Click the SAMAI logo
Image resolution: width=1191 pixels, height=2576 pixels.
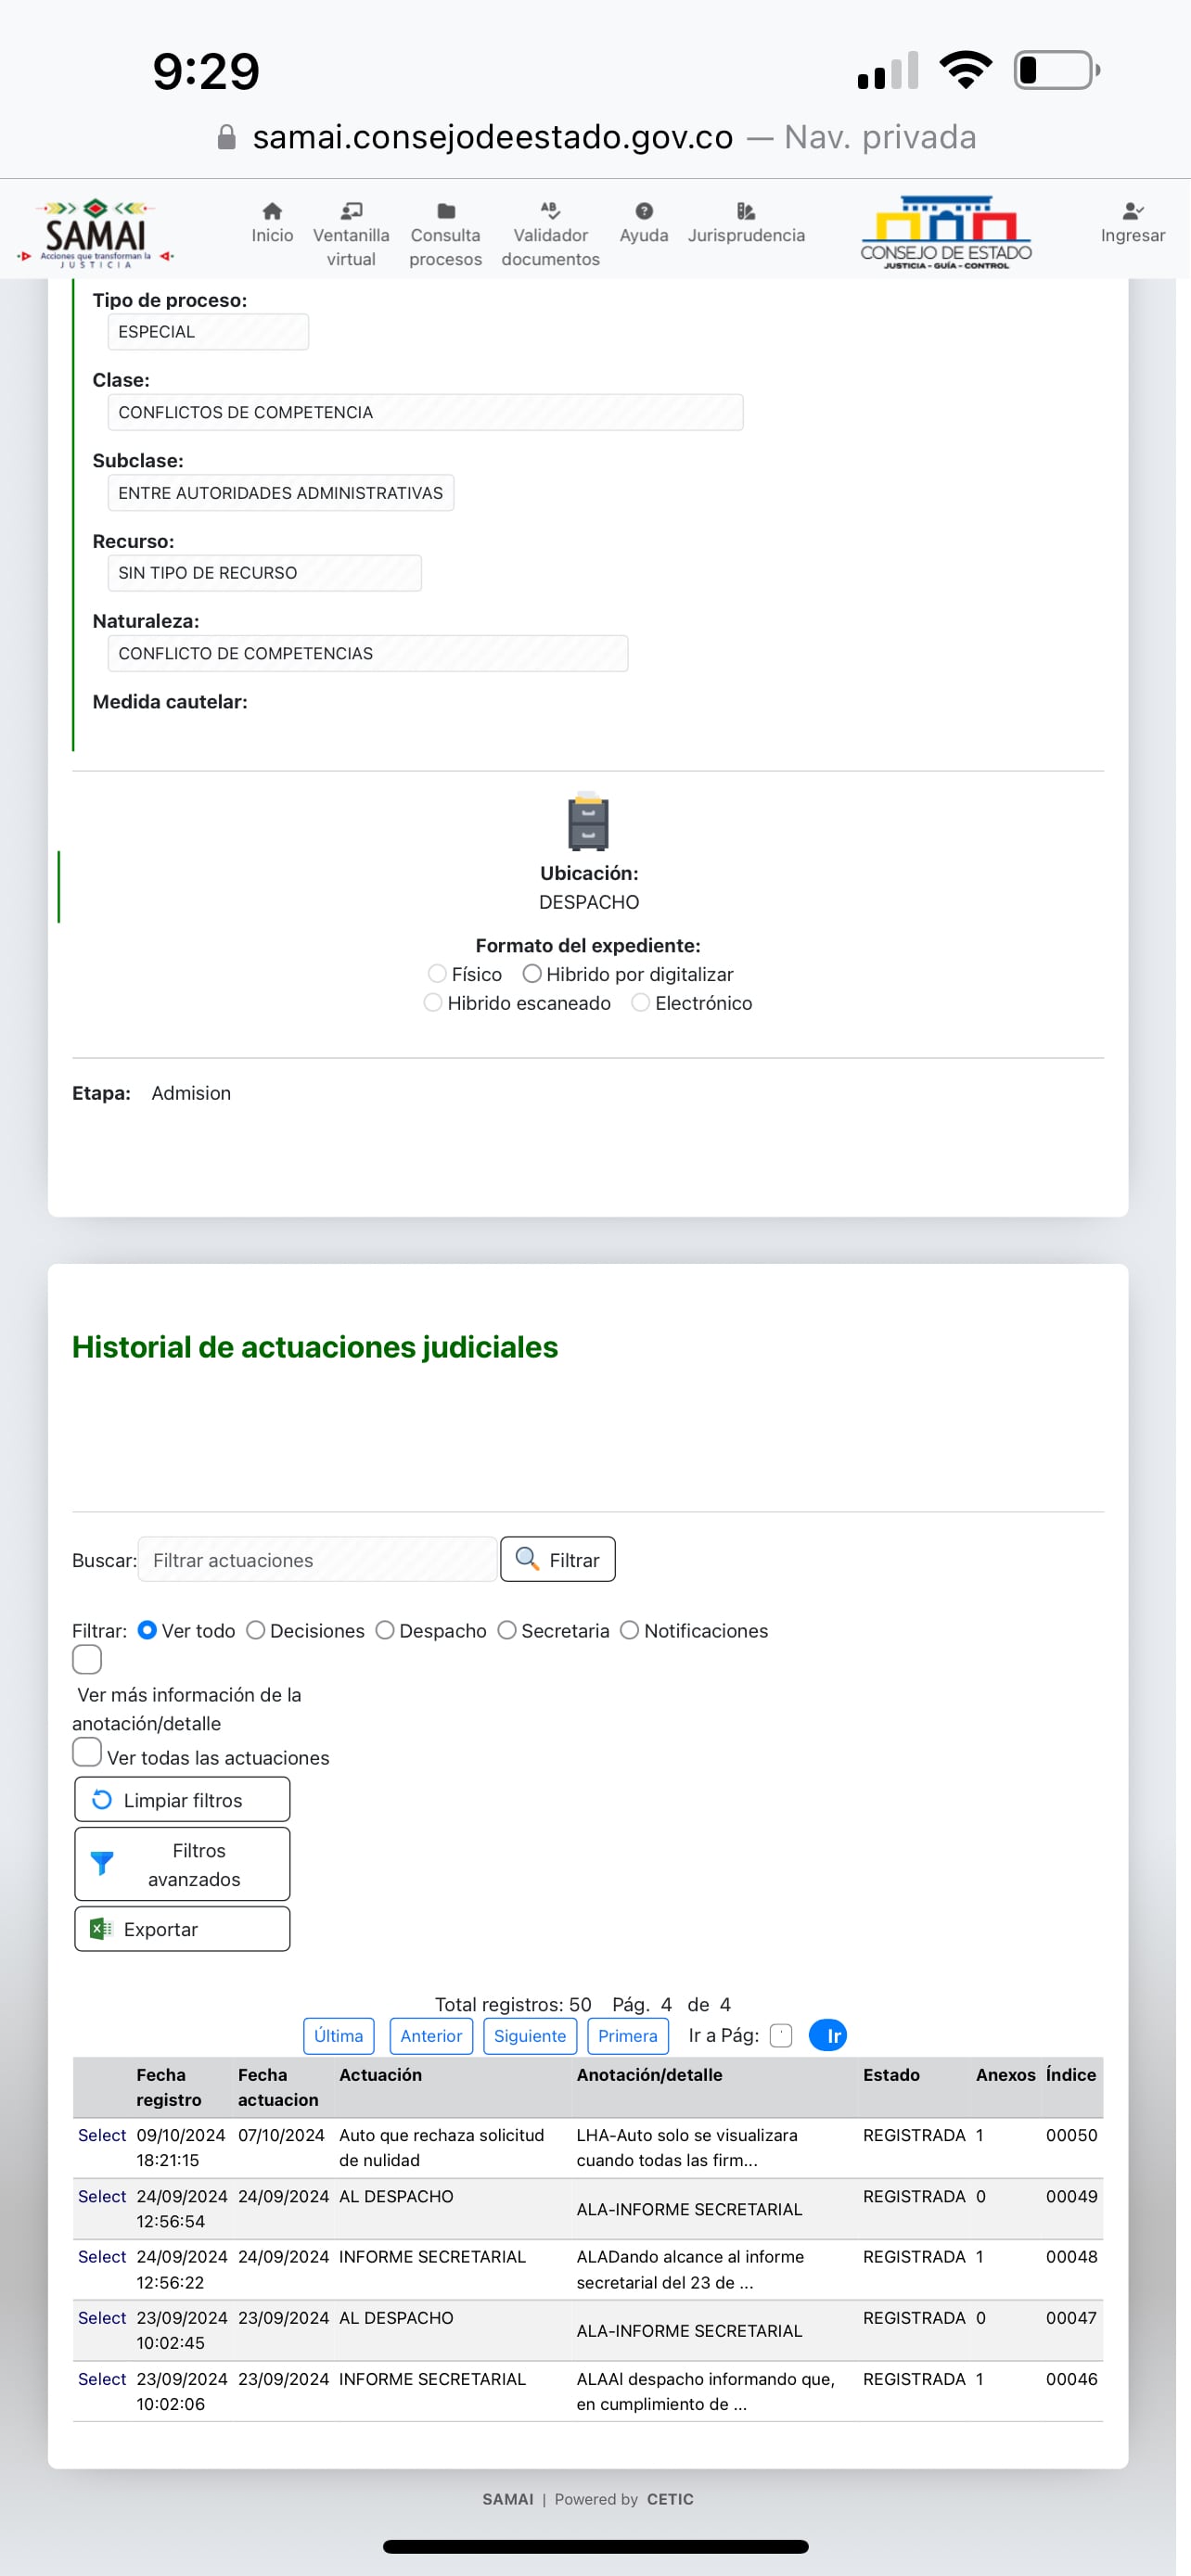coord(96,233)
